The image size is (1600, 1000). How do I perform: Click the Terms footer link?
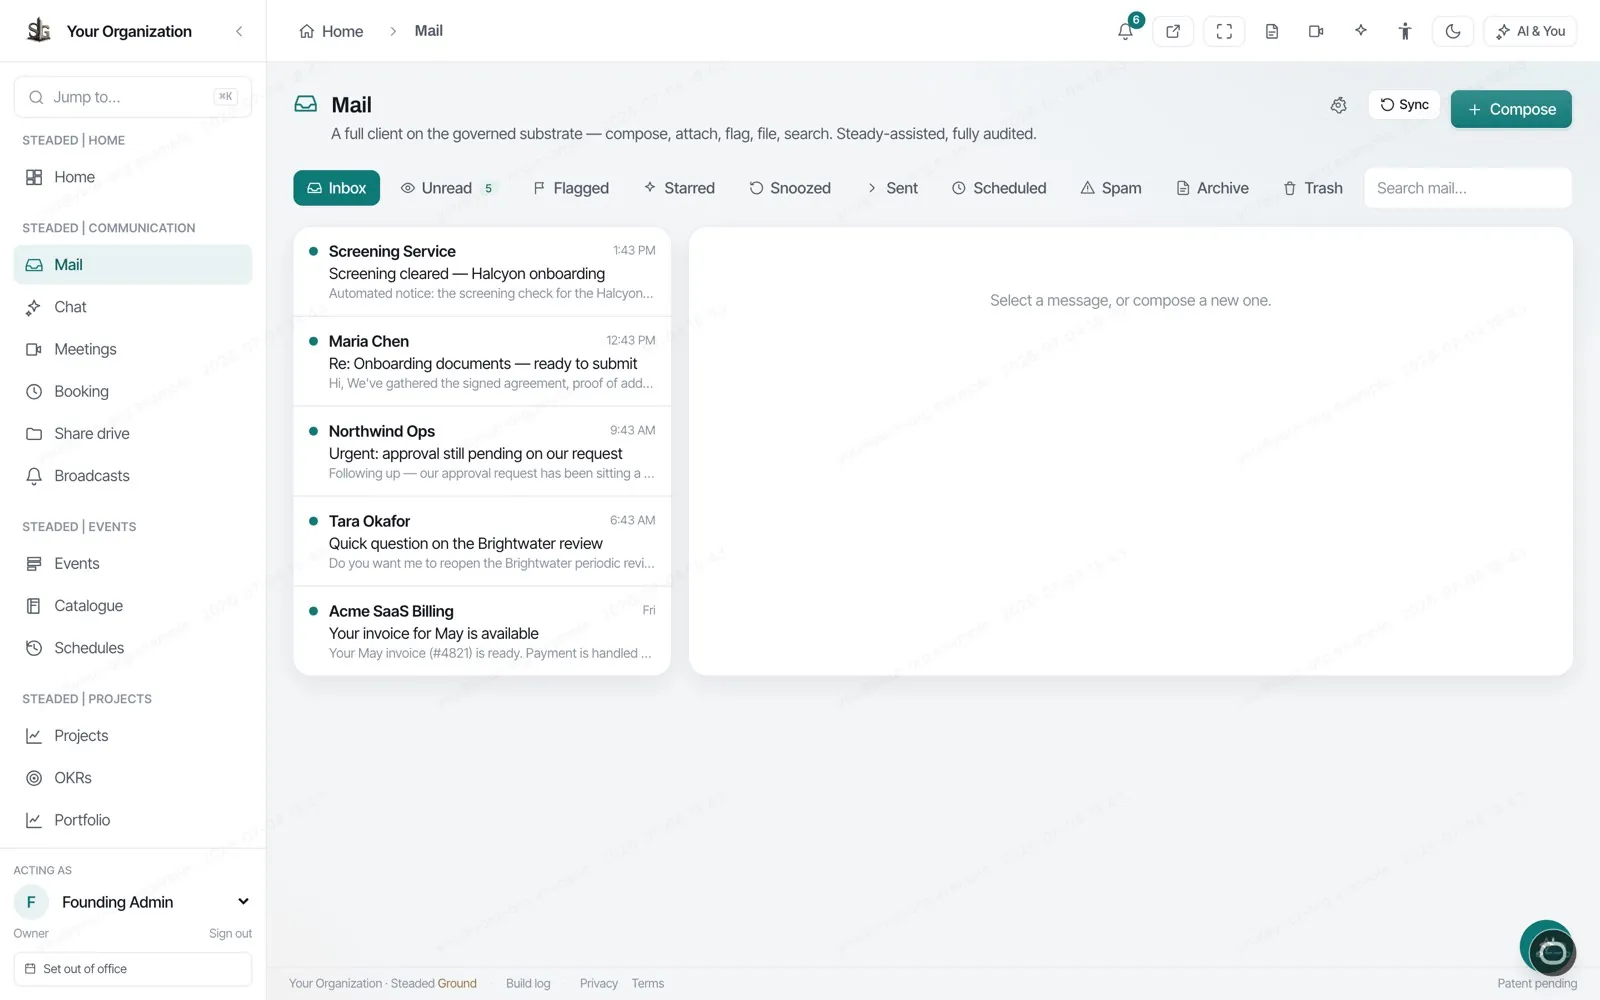[x=648, y=984]
